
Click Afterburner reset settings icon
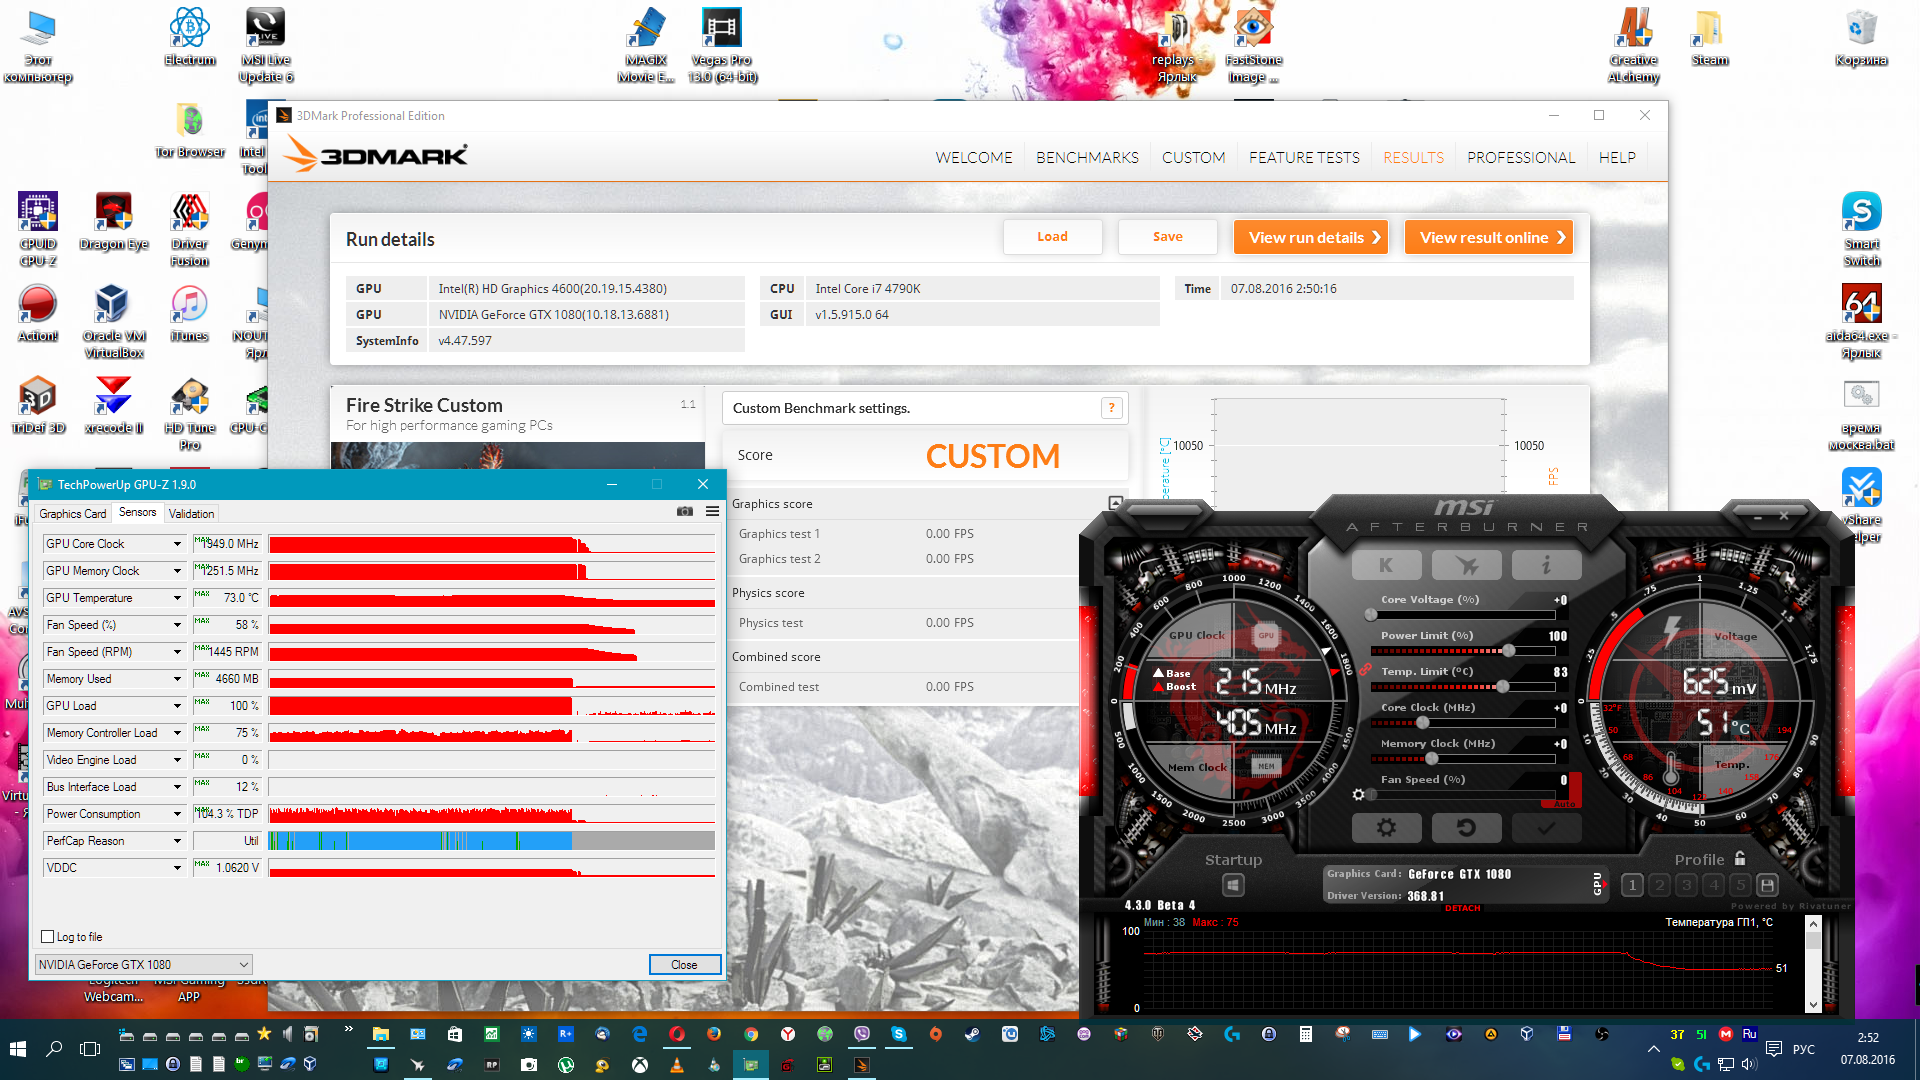(x=1466, y=828)
